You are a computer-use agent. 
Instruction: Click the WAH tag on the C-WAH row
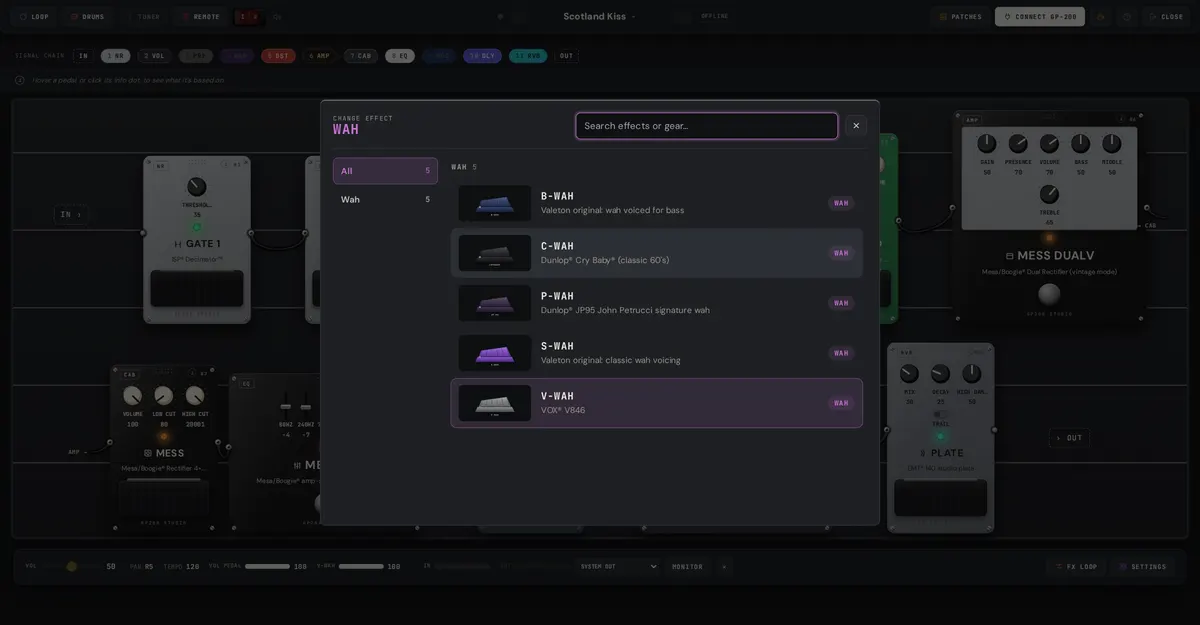[x=841, y=253]
